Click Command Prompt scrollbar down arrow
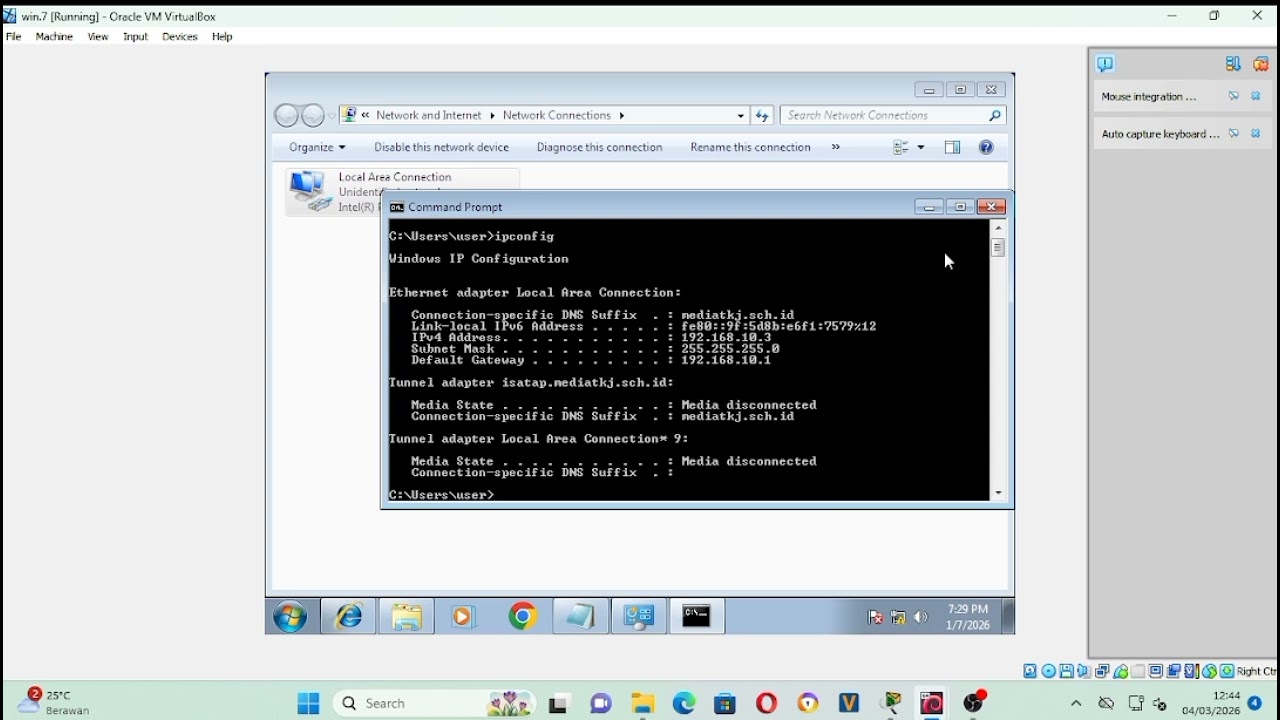The width and height of the screenshot is (1280, 720). click(999, 494)
